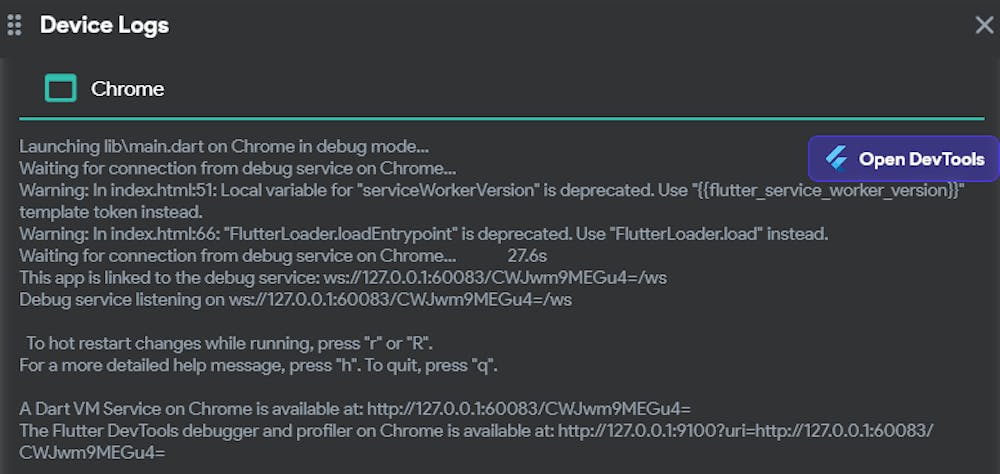
Task: Click the serviceWorkerVersion deprecation warning line
Action: pos(491,190)
